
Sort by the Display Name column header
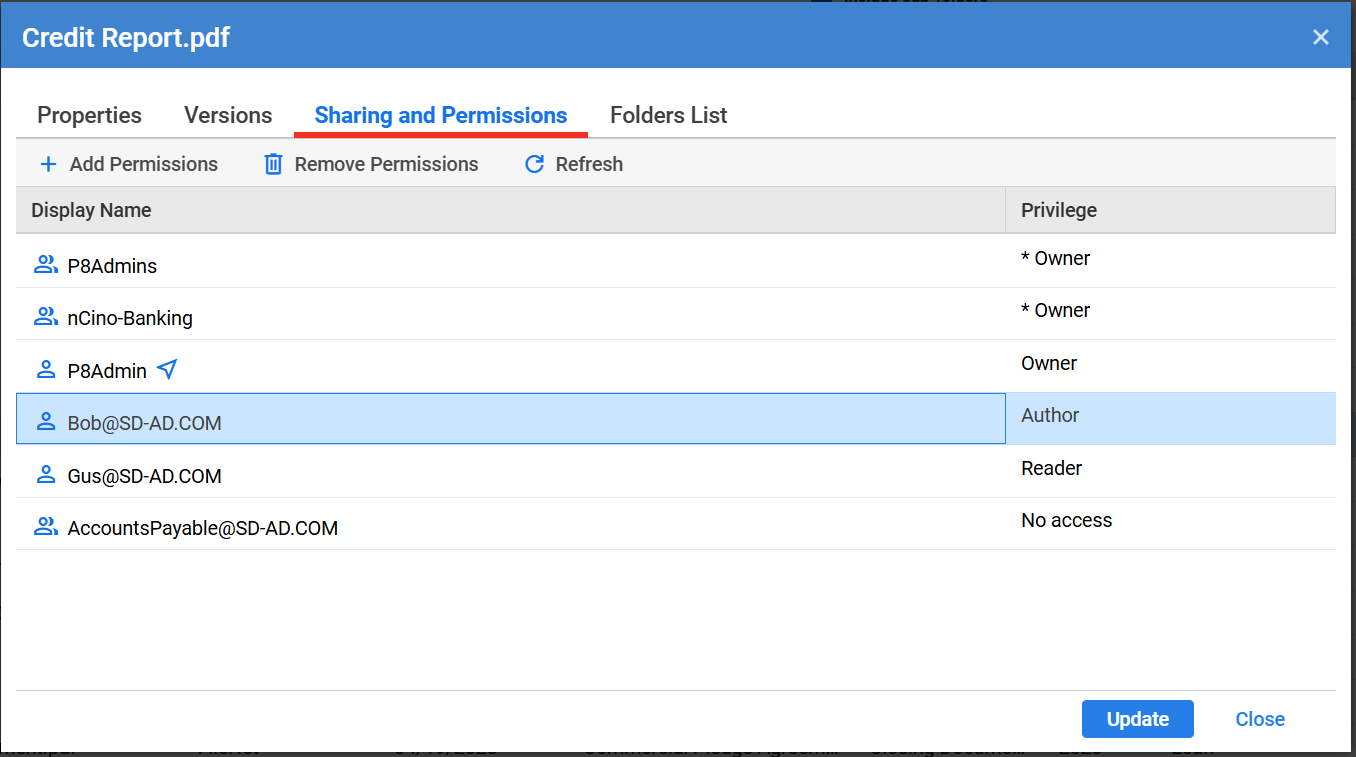click(x=91, y=210)
